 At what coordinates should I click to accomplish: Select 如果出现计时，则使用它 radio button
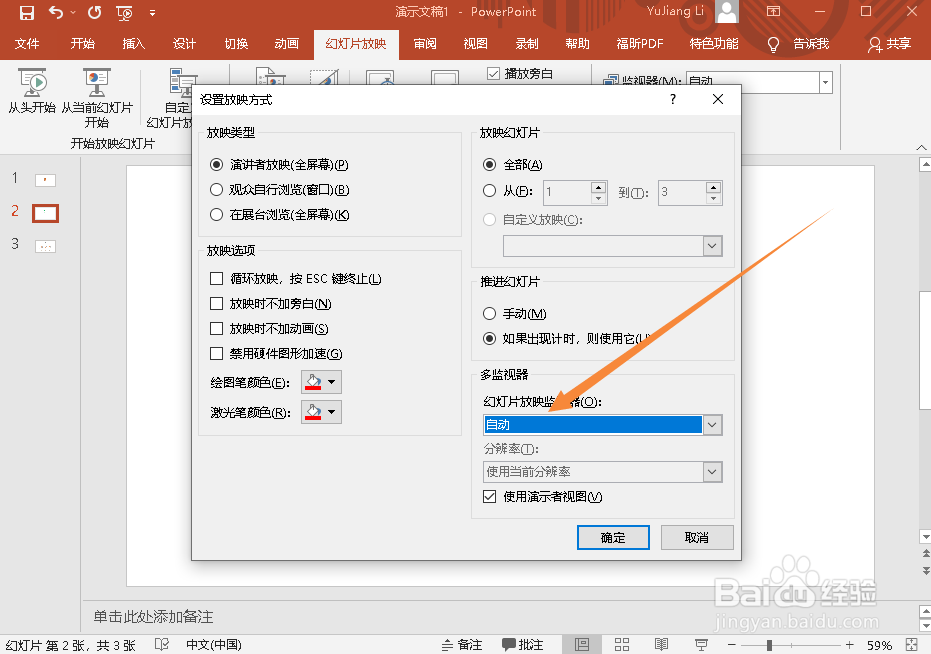[x=489, y=339]
